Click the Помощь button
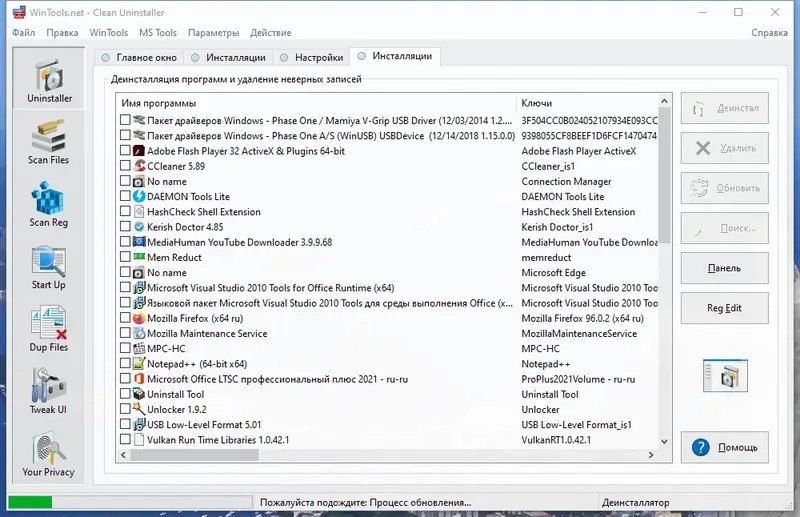 point(724,448)
